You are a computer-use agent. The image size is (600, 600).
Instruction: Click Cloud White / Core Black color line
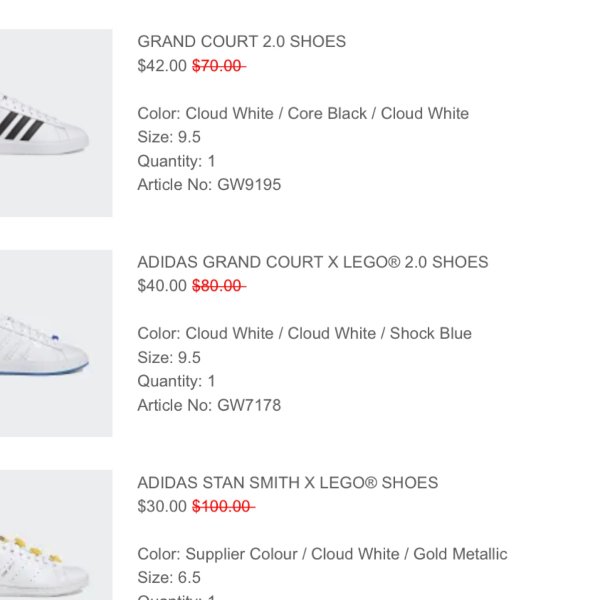(303, 113)
